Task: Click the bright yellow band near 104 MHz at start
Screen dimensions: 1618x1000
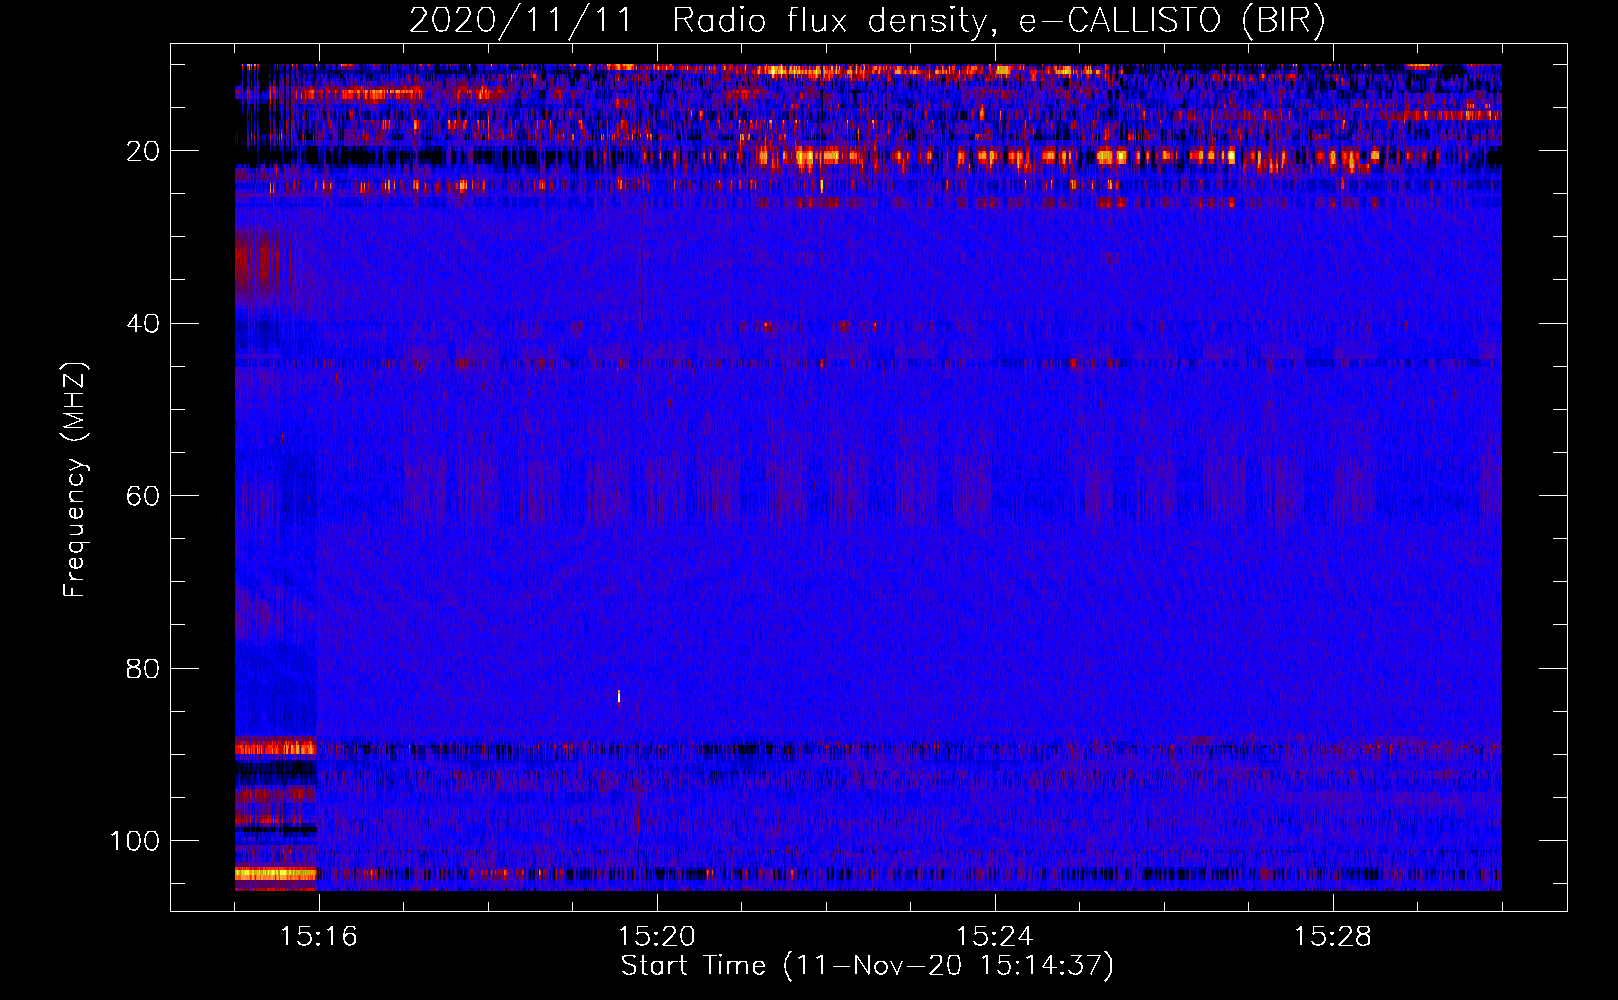Action: pos(275,874)
